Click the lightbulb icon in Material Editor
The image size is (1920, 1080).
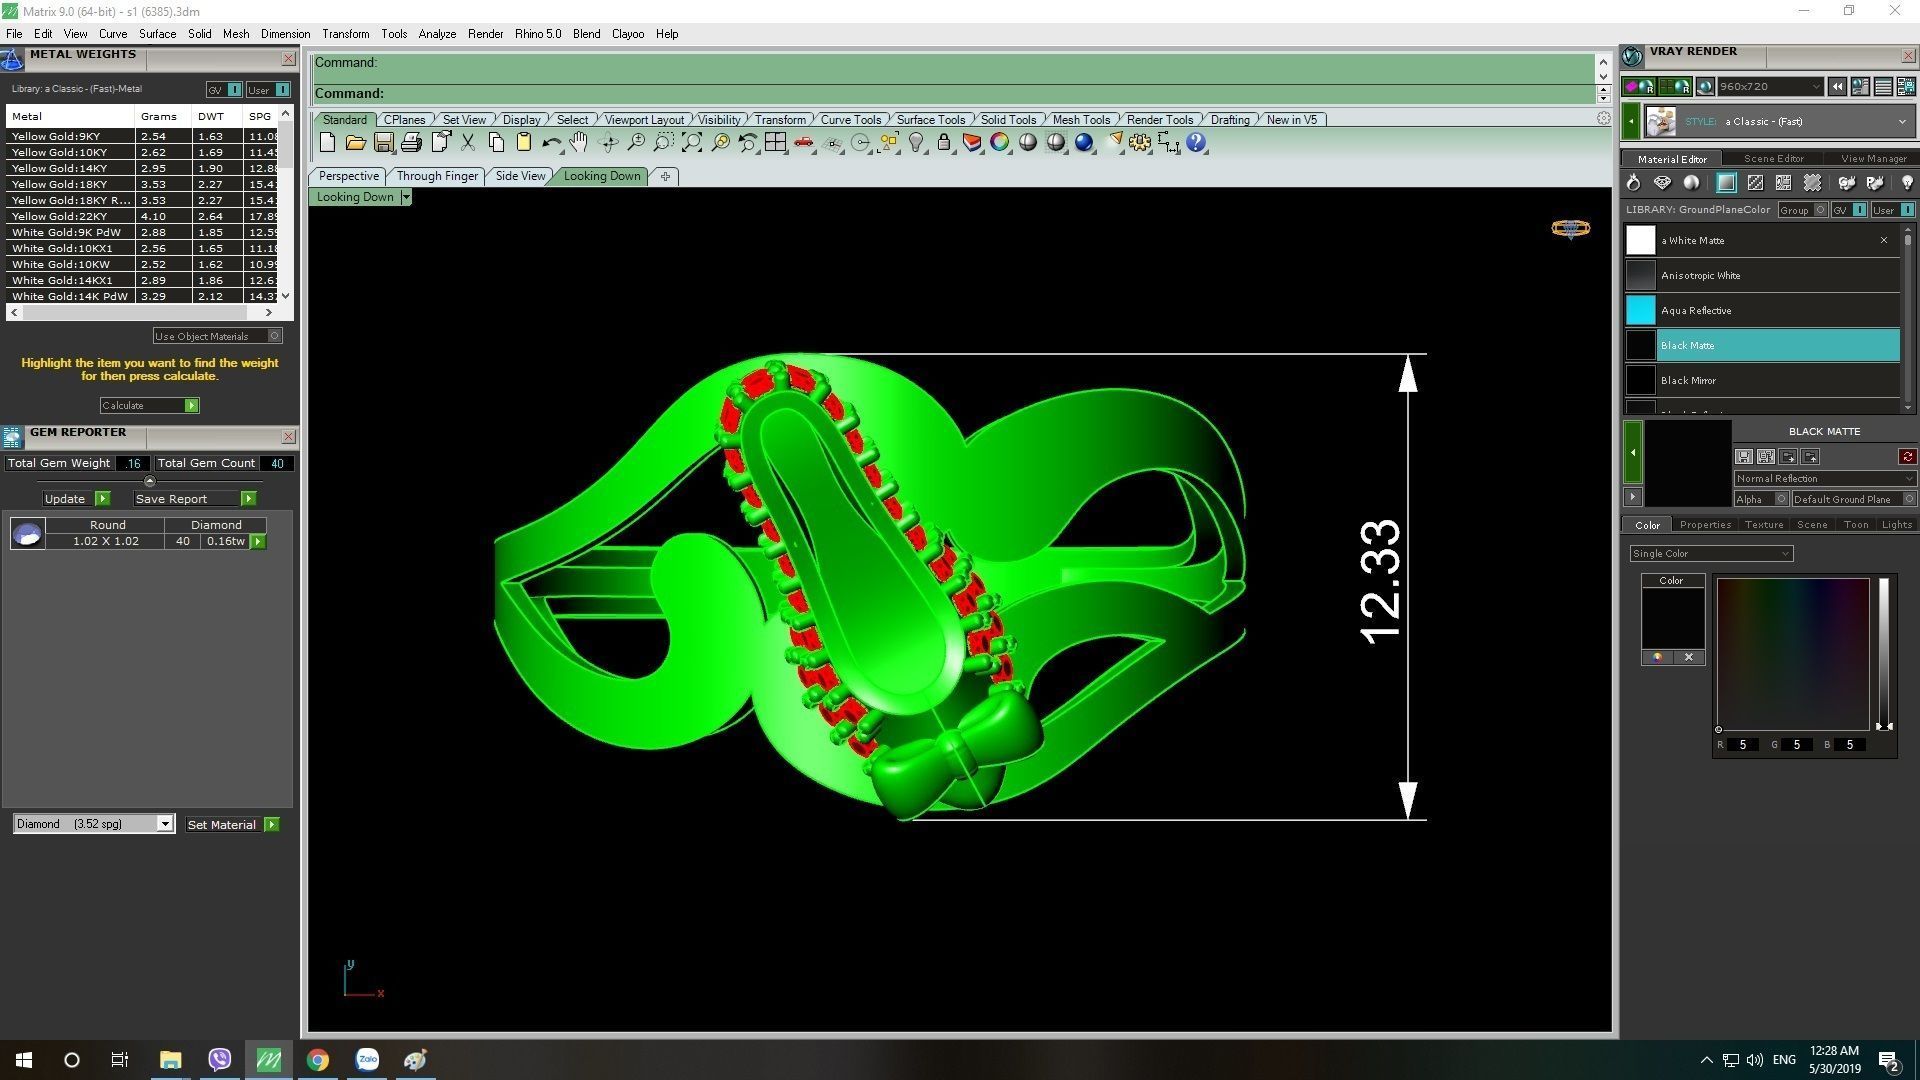click(x=1907, y=183)
